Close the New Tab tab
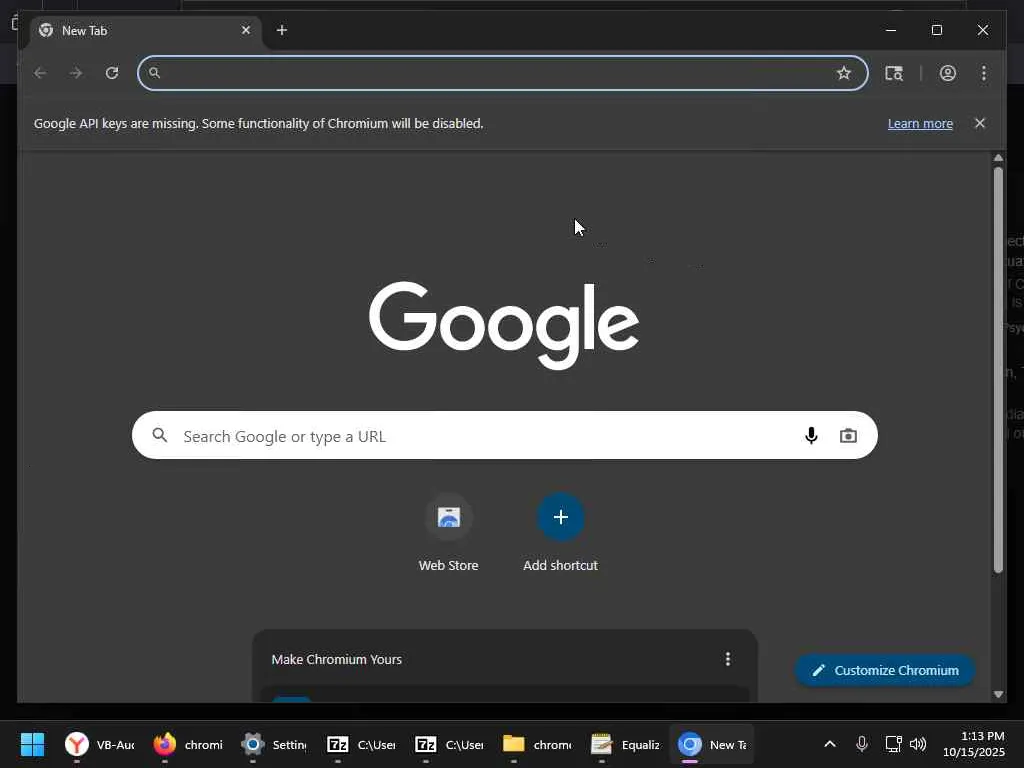The width and height of the screenshot is (1024, 768). (246, 30)
